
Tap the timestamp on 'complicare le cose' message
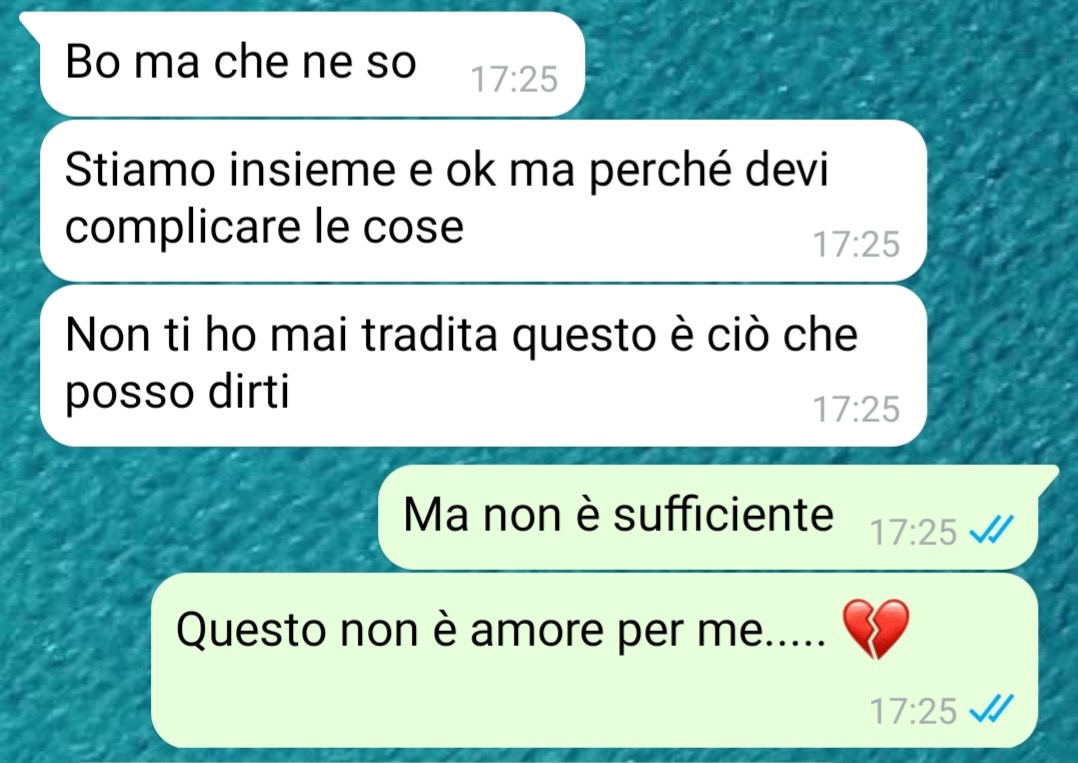tap(856, 244)
